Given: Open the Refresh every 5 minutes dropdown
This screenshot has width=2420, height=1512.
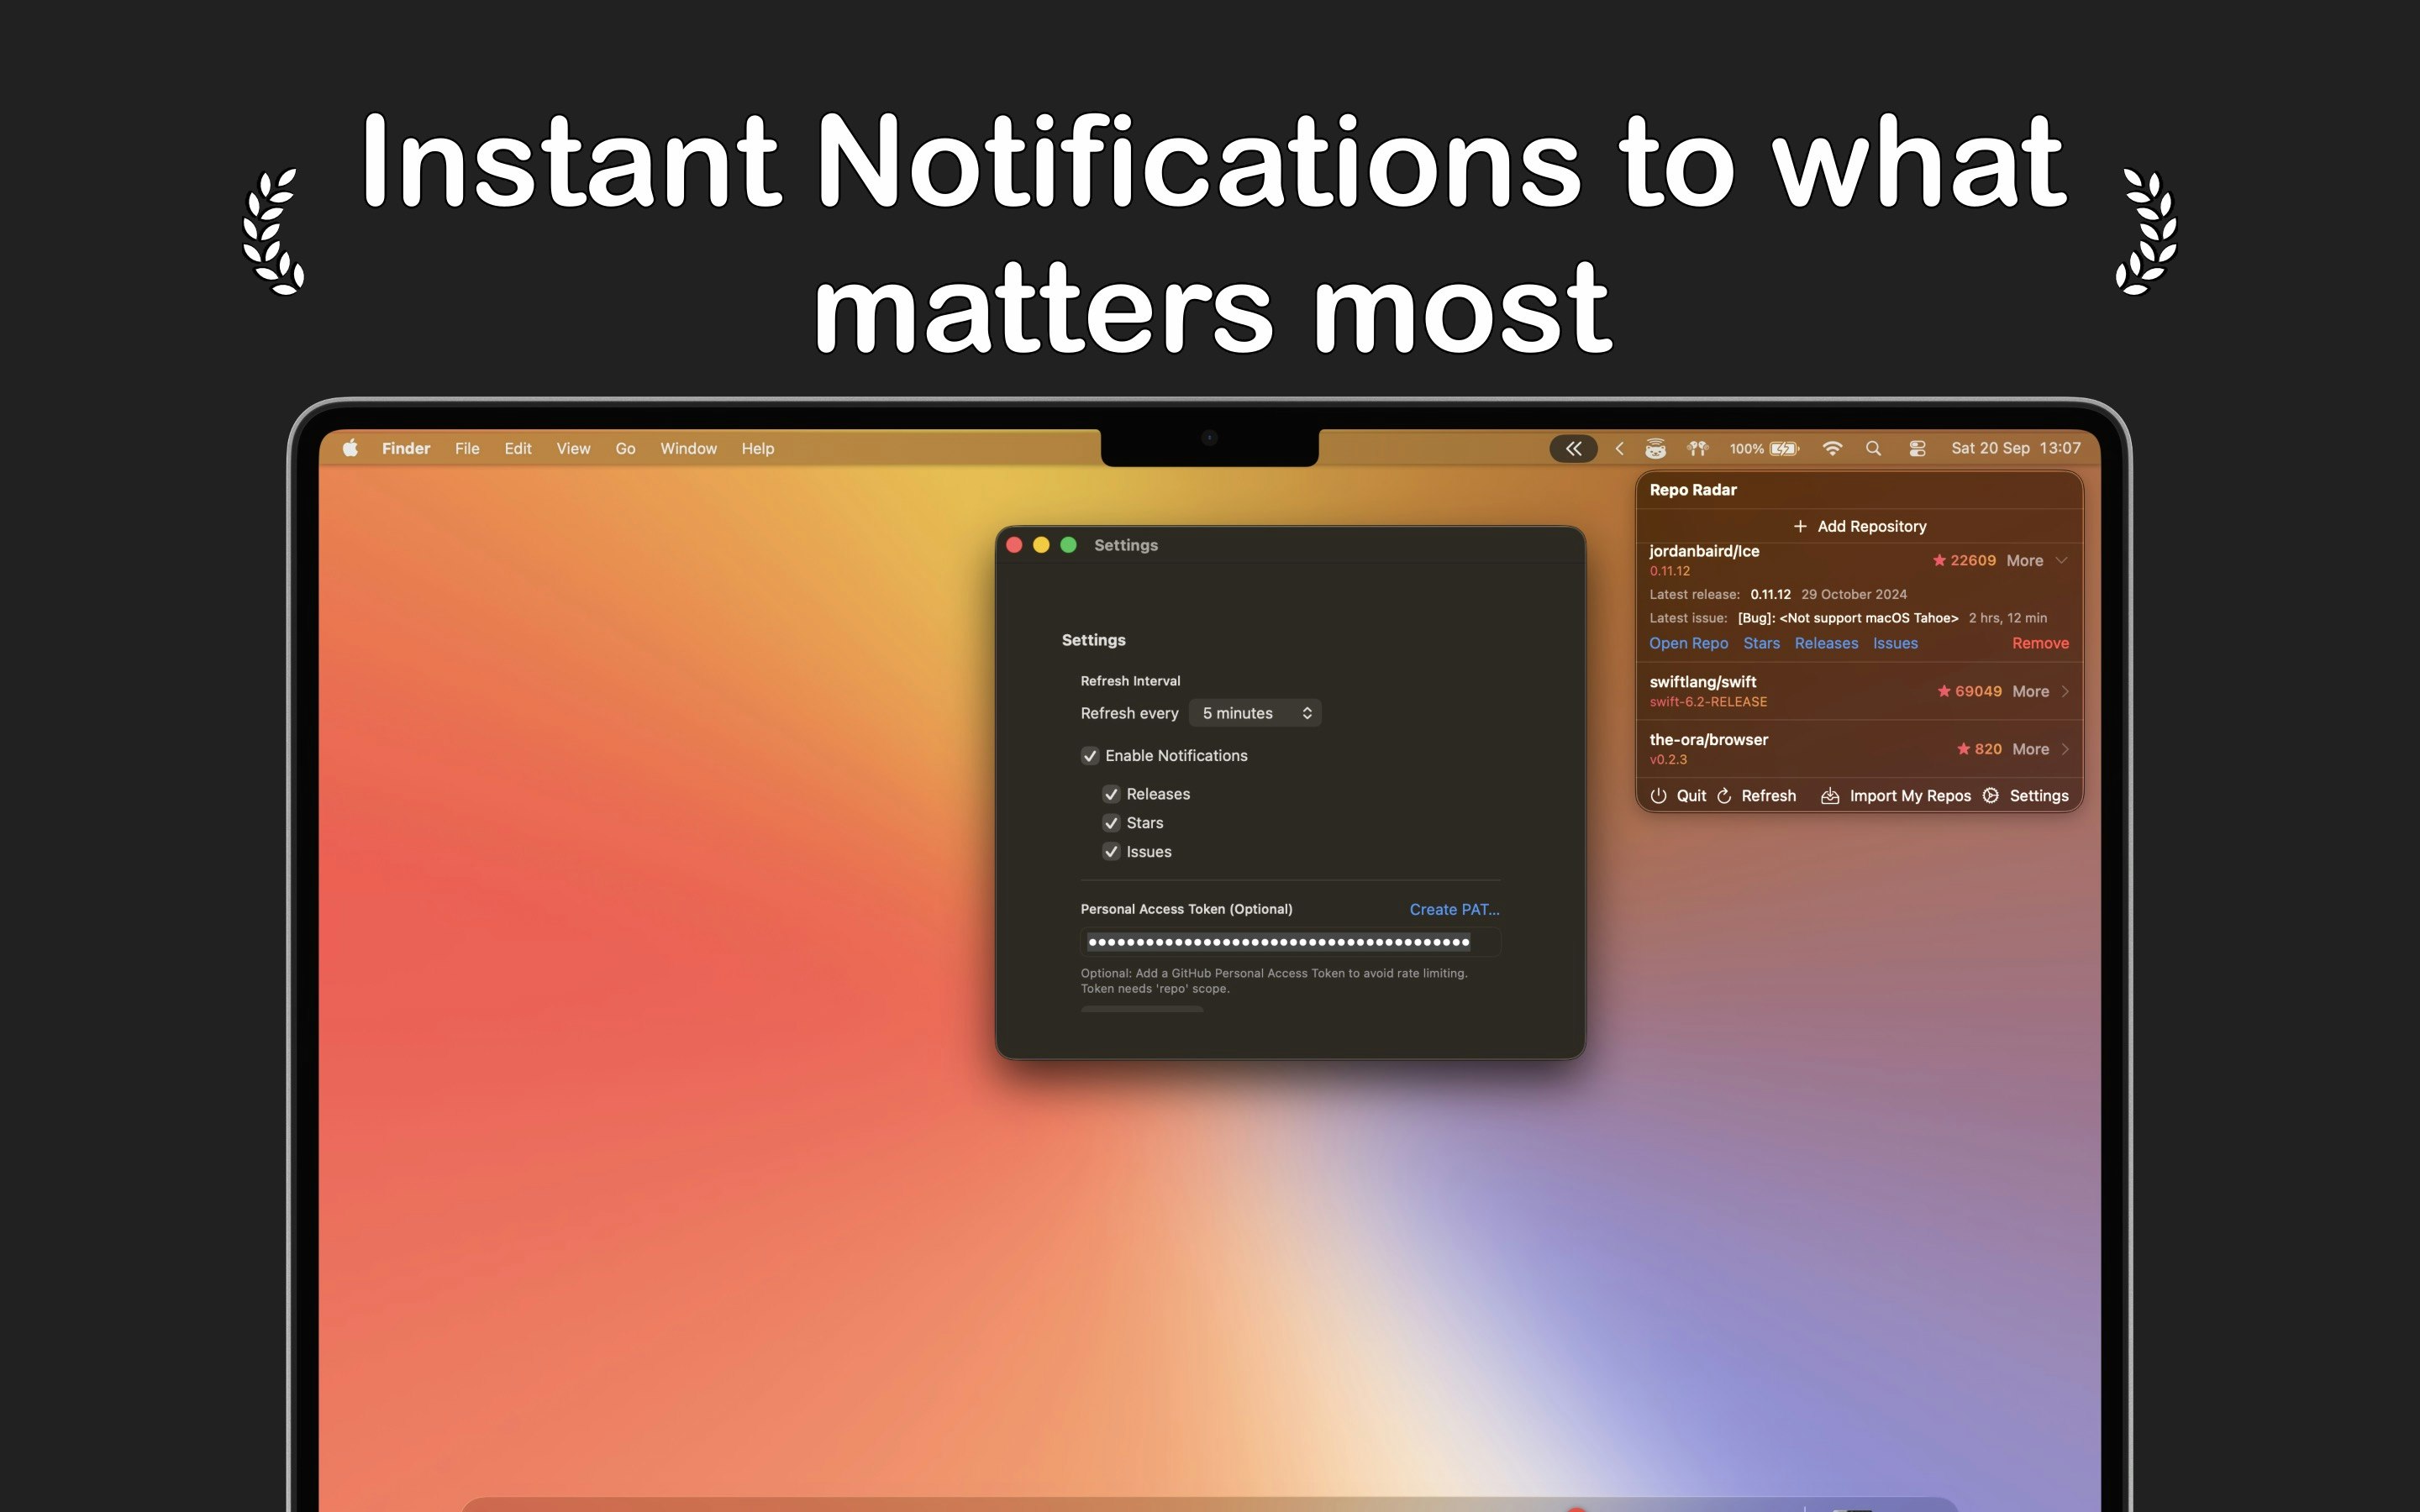Looking at the screenshot, I should click(1256, 713).
